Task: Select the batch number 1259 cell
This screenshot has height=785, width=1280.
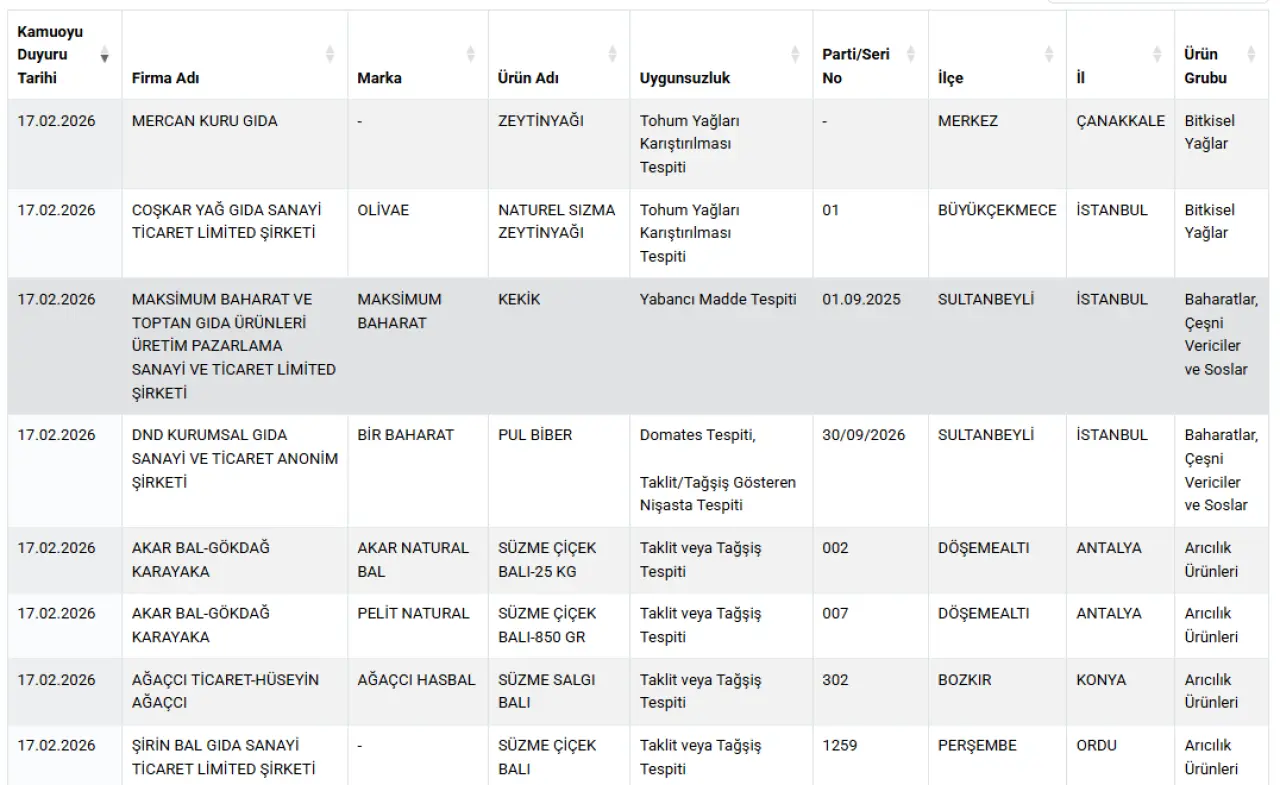Action: tap(840, 745)
